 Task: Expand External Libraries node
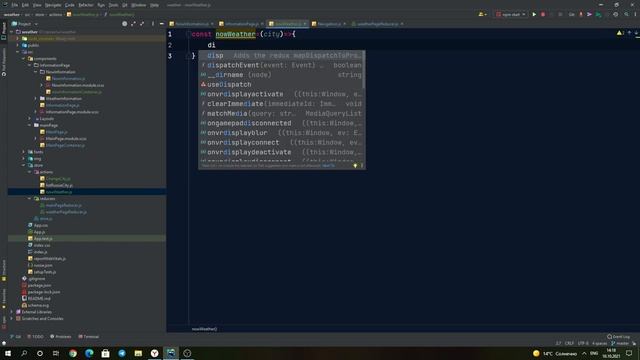12,312
